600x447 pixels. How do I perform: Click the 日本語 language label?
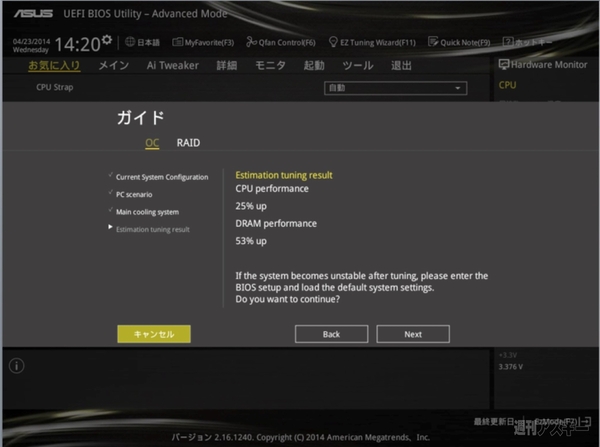(x=148, y=42)
